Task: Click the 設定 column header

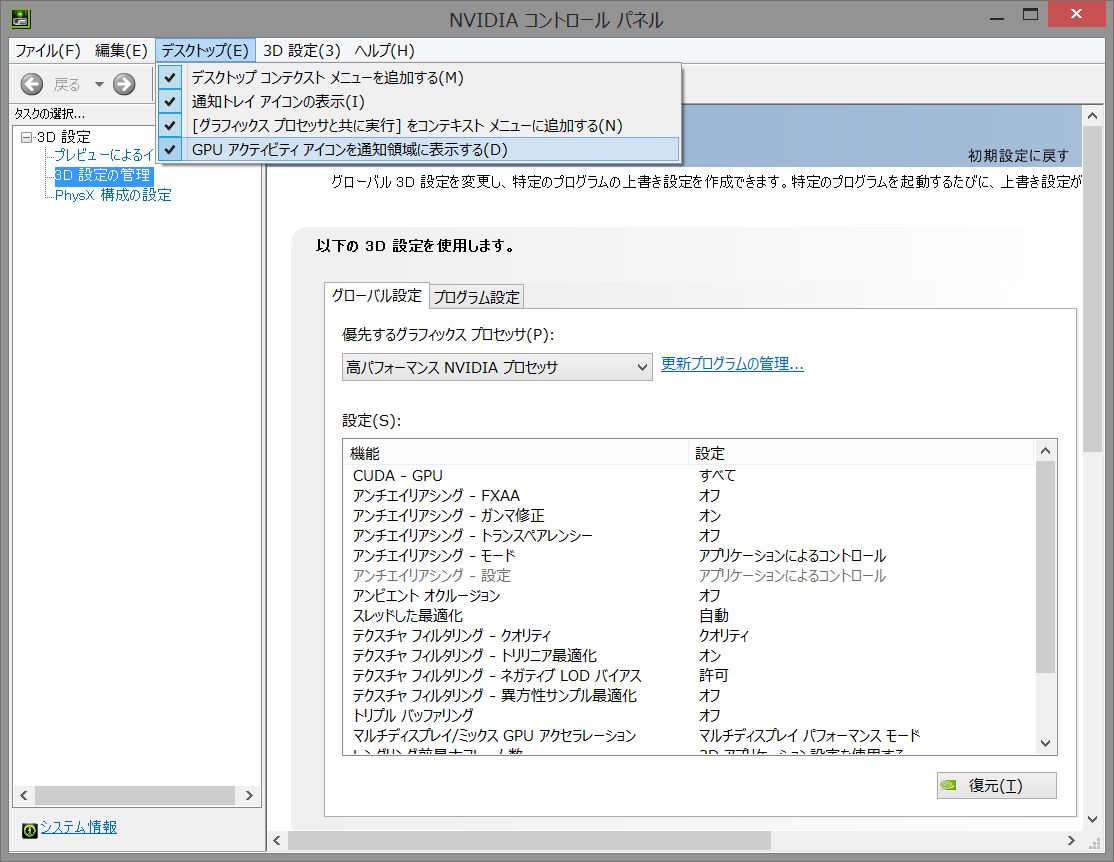Action: click(x=861, y=453)
